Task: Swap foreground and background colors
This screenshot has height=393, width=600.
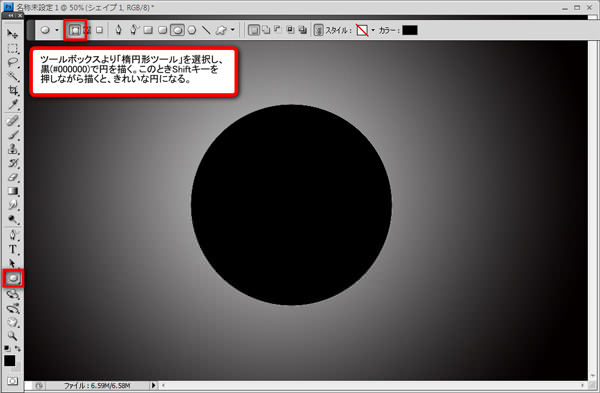Action: [18, 348]
